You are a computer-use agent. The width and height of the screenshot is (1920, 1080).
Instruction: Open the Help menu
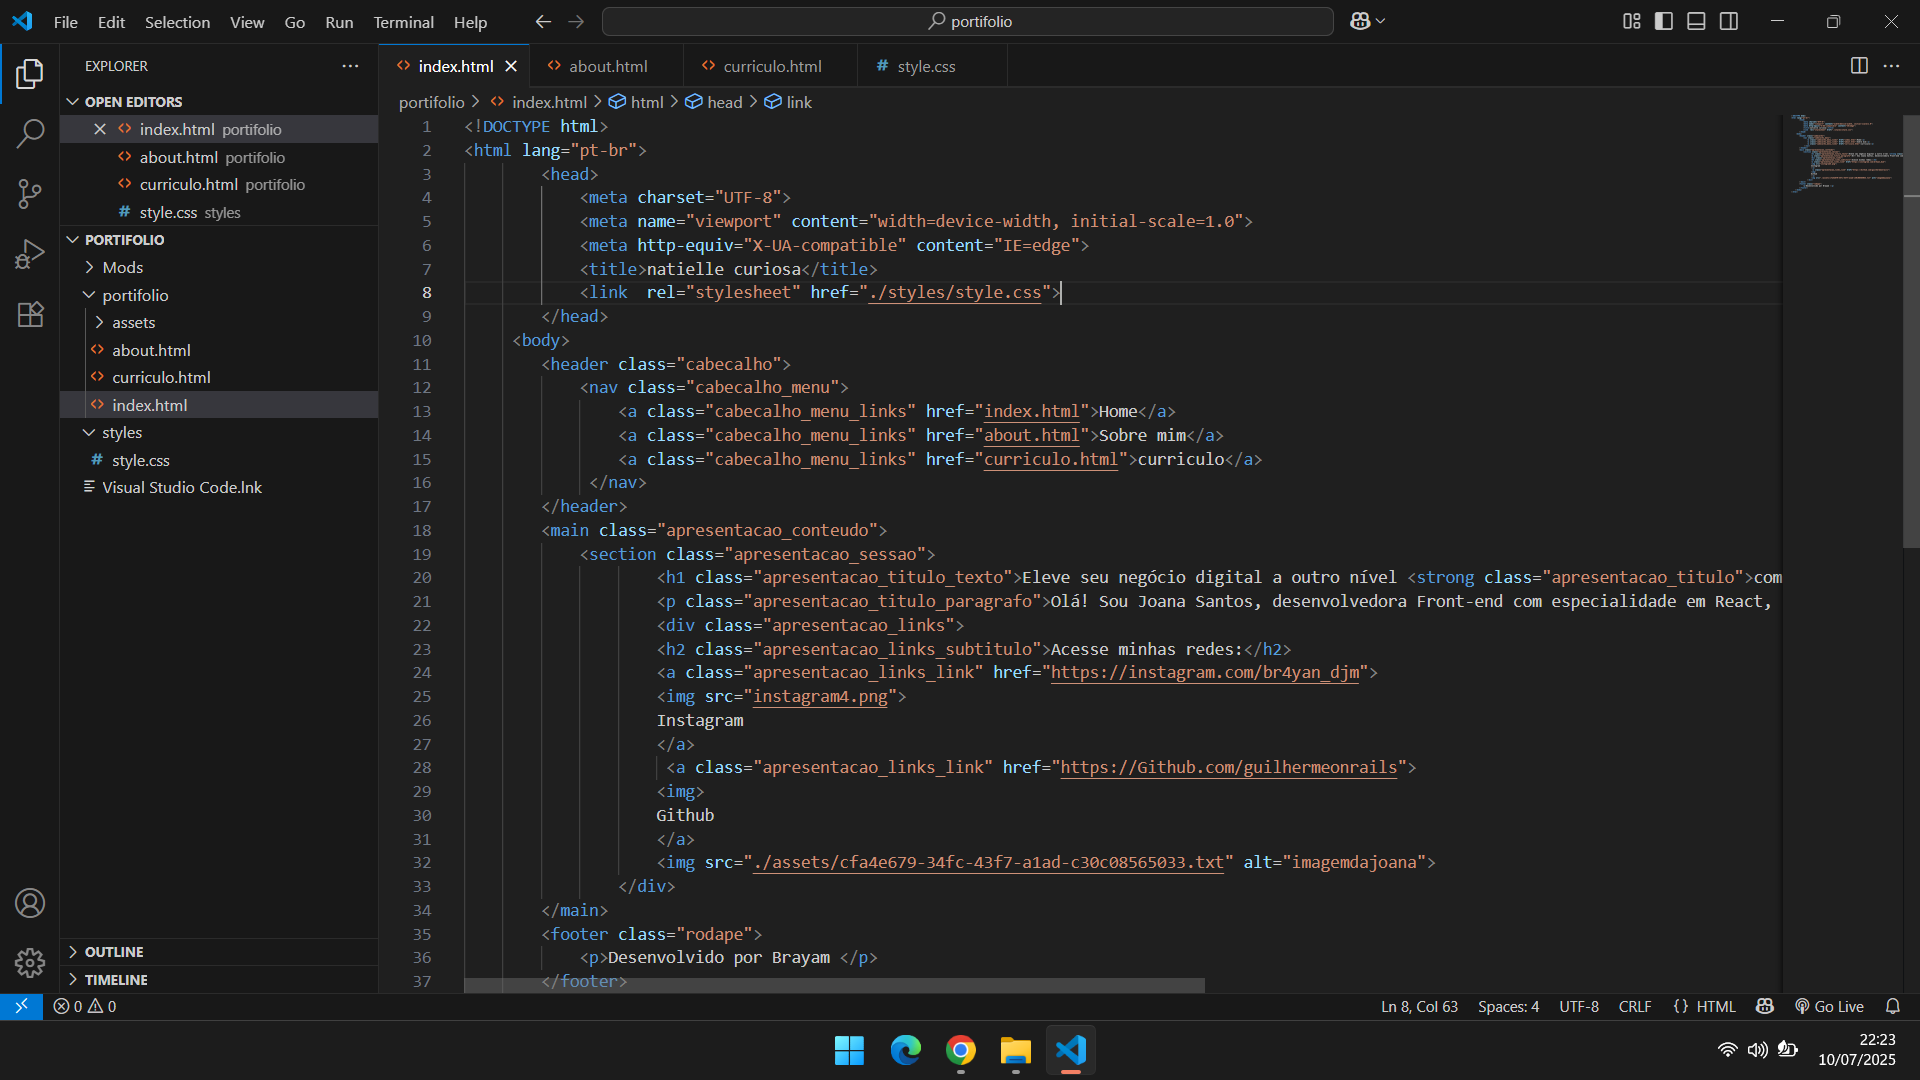(x=470, y=22)
